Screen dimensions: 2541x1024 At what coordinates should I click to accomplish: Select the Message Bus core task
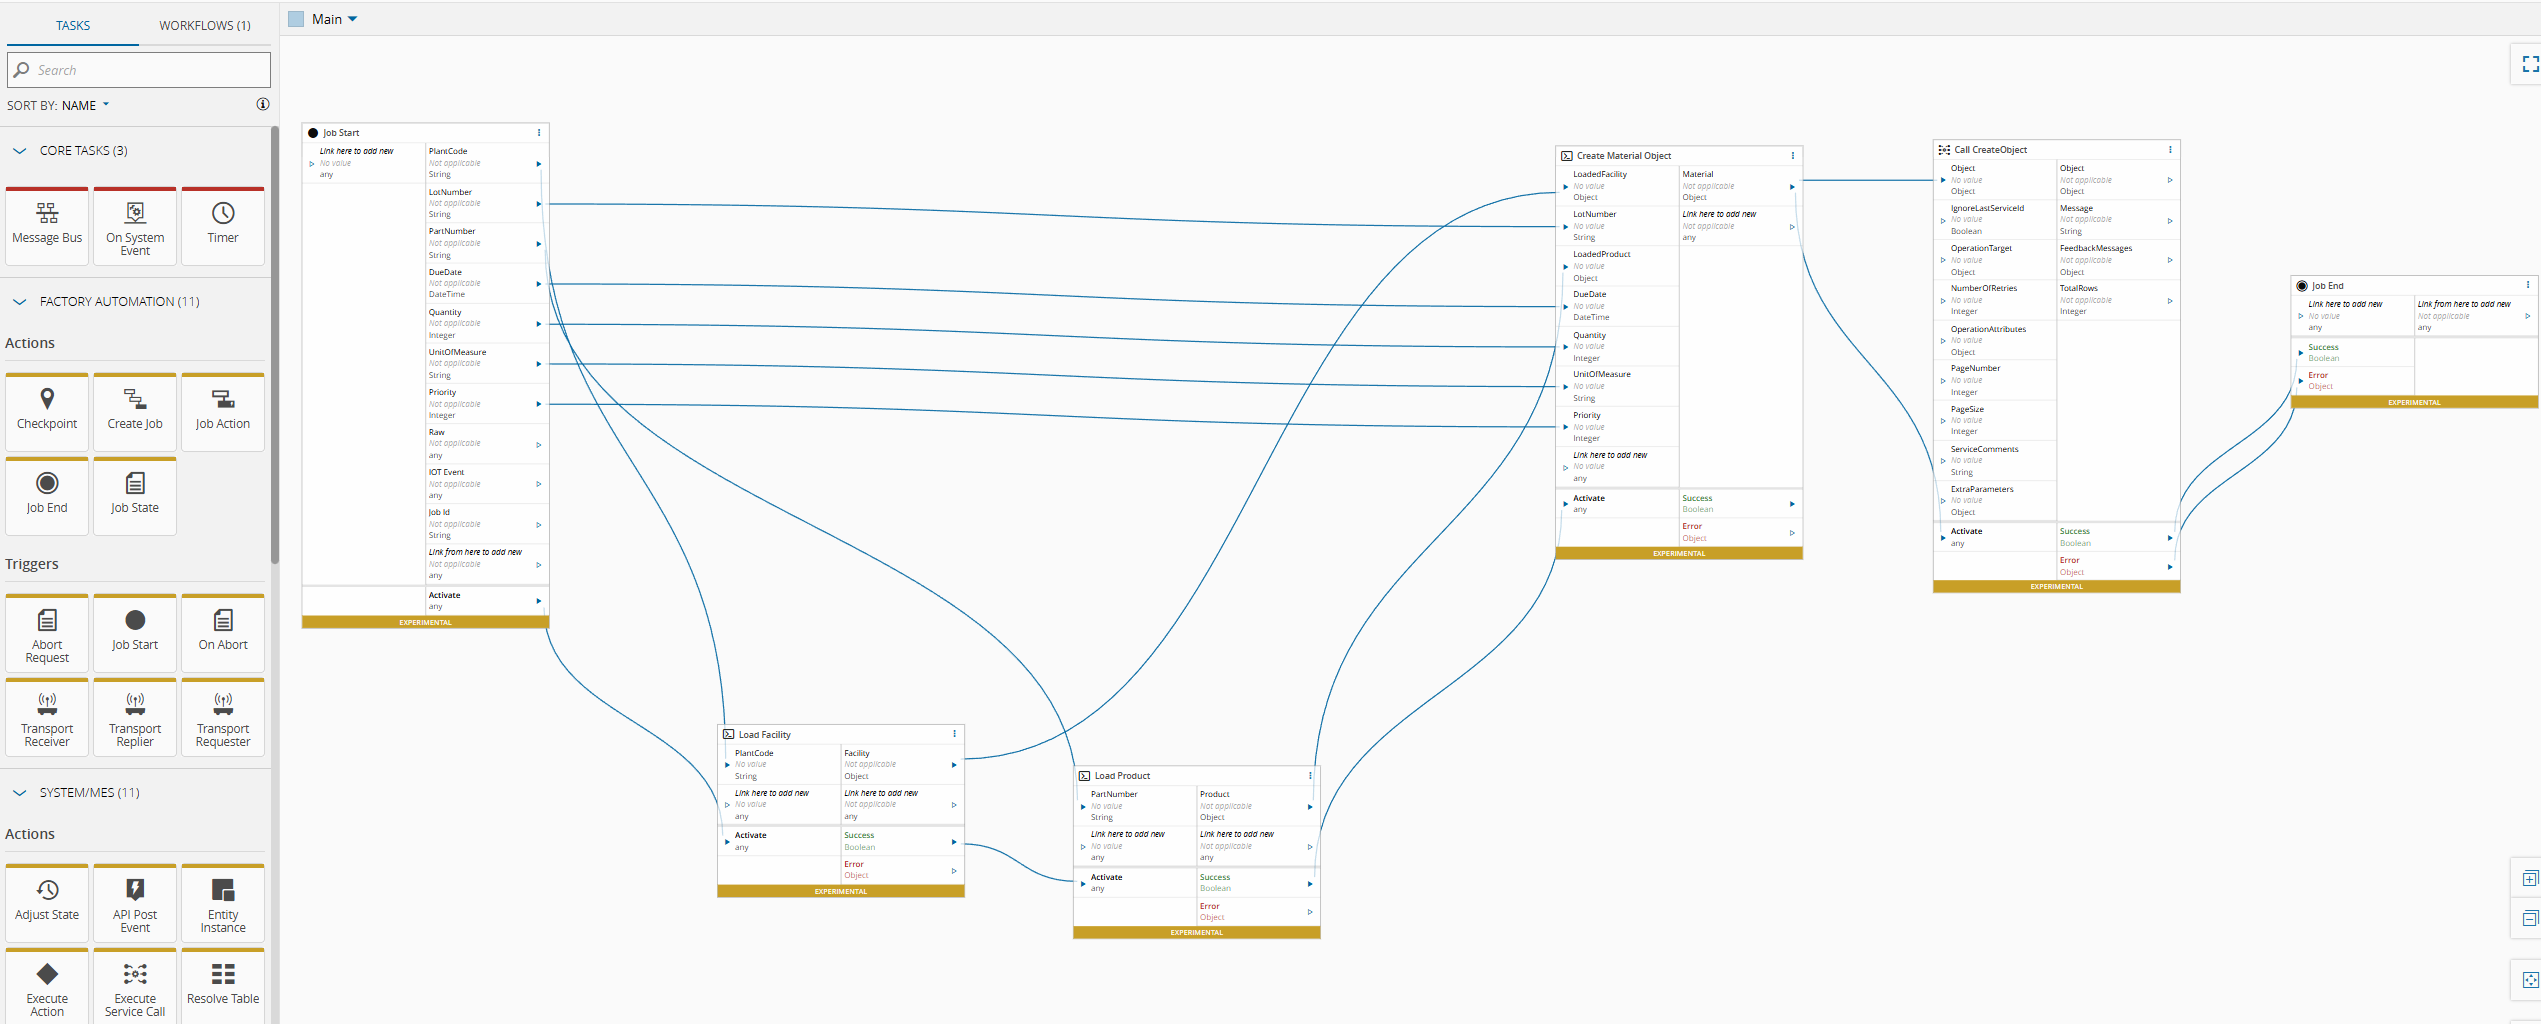47,226
